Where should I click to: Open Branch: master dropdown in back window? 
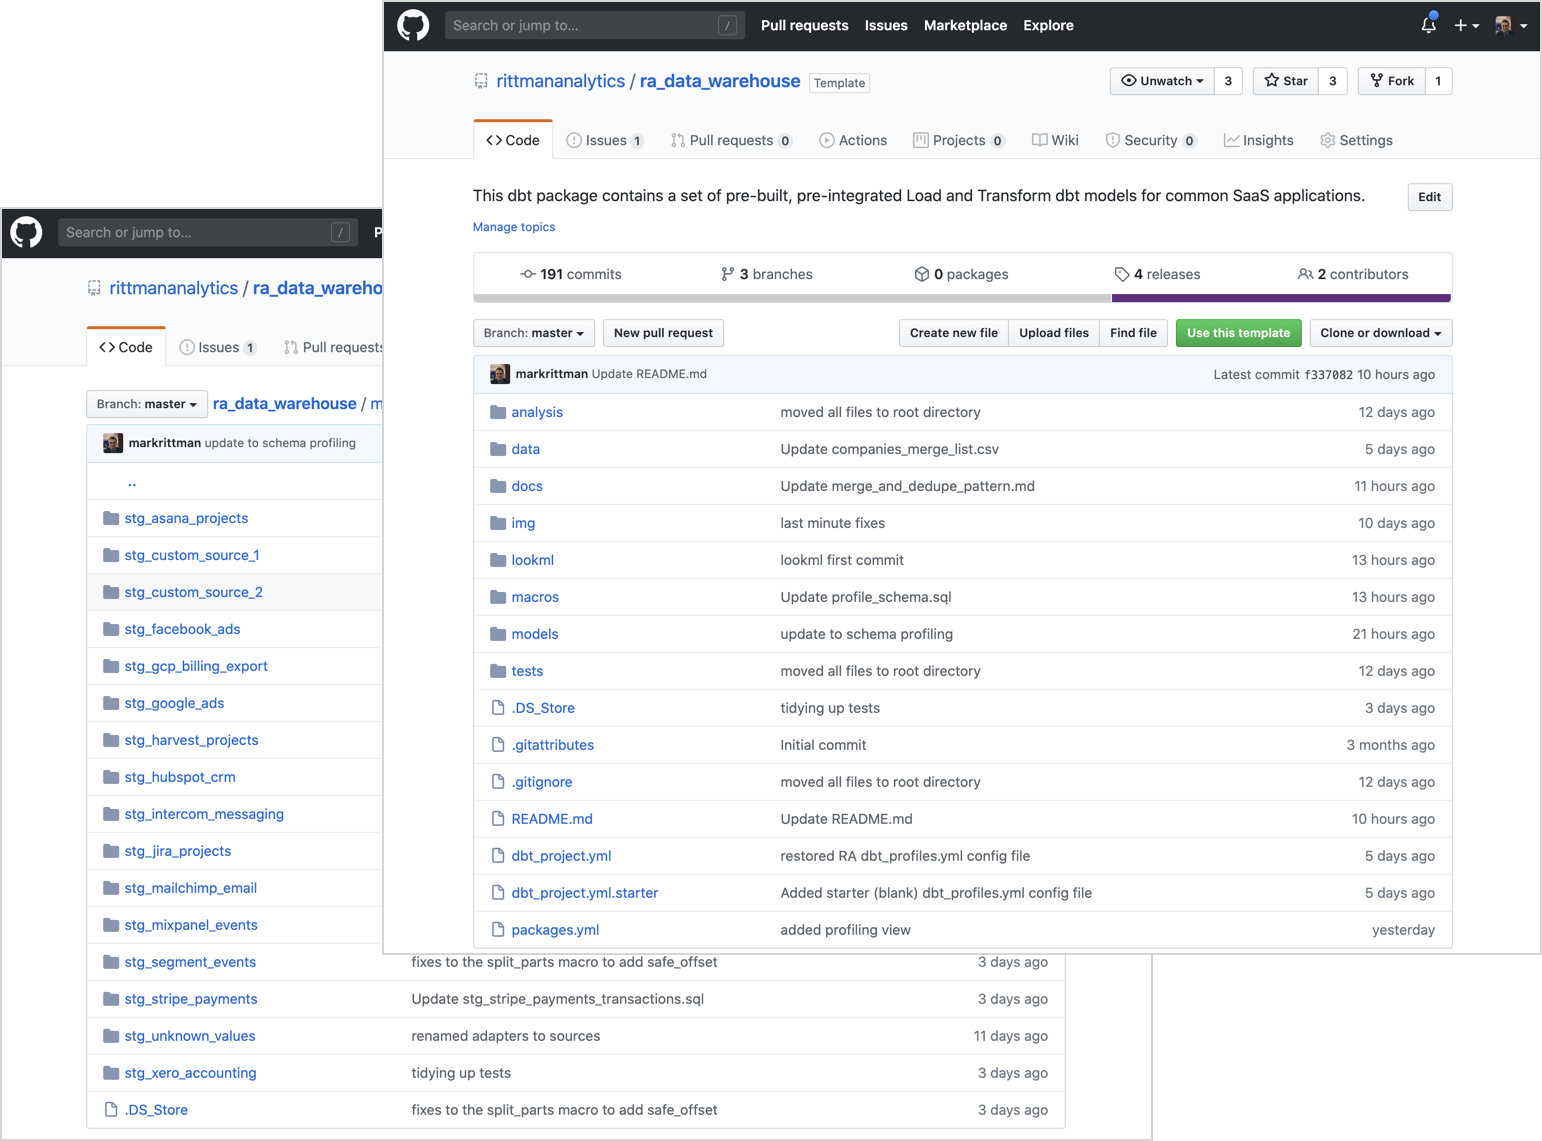coord(147,404)
